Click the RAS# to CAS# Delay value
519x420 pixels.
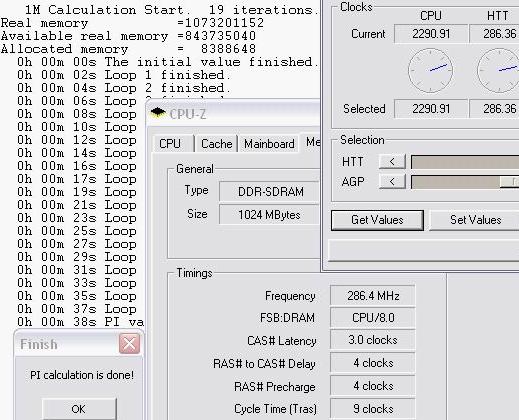point(373,363)
